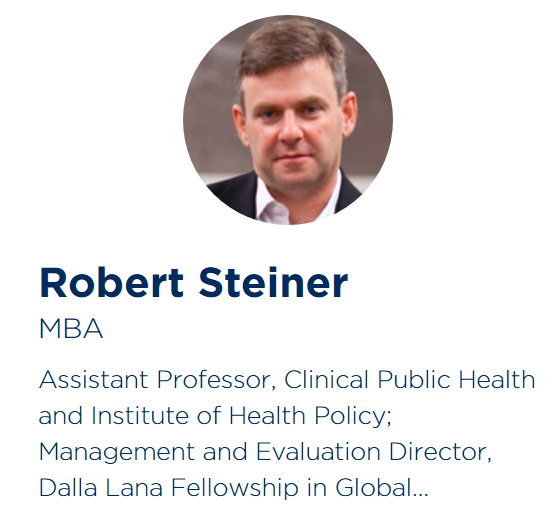Click the white shirt collar in photo
This screenshot has width=554, height=522.
coord(274,203)
